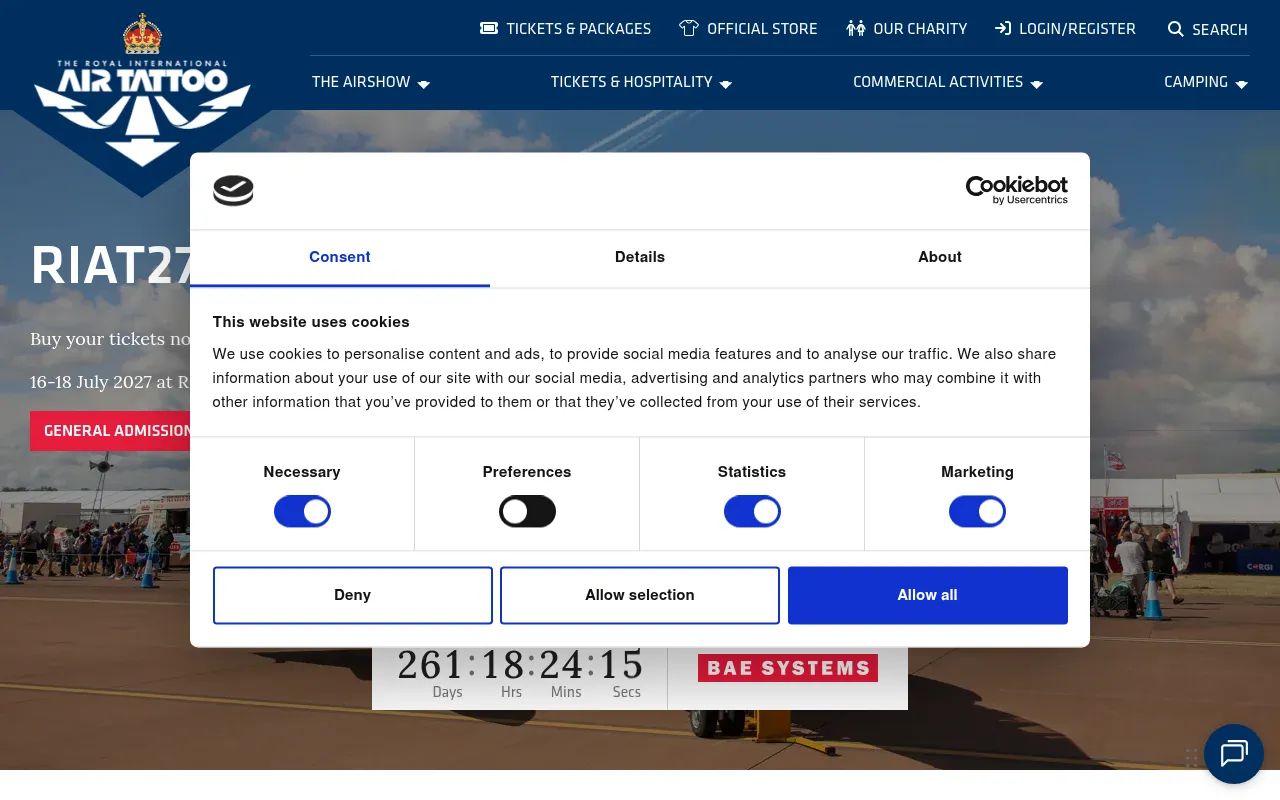Click the BAE Systems sponsor logo
The width and height of the screenshot is (1280, 800).
pos(788,668)
